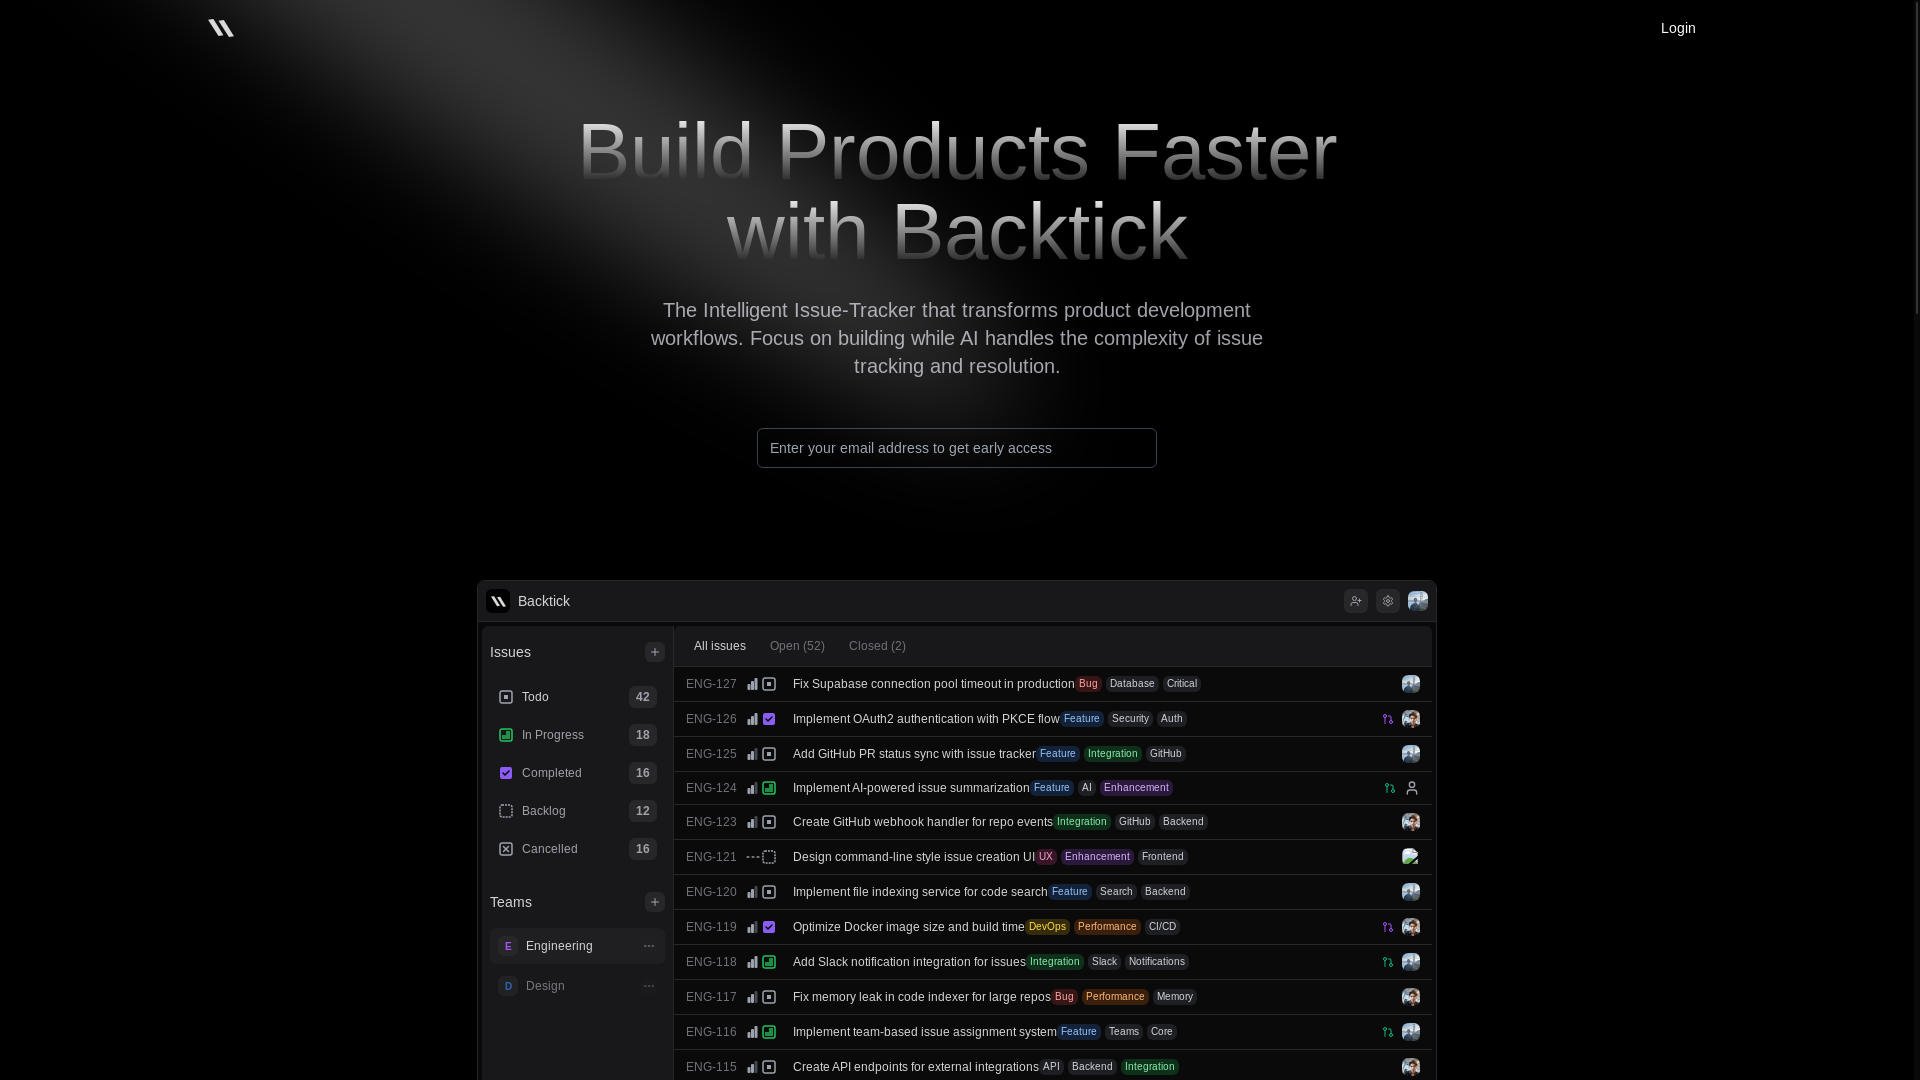Switch to the Closed (2) tab
Viewport: 1920px width, 1080px height.
877,646
